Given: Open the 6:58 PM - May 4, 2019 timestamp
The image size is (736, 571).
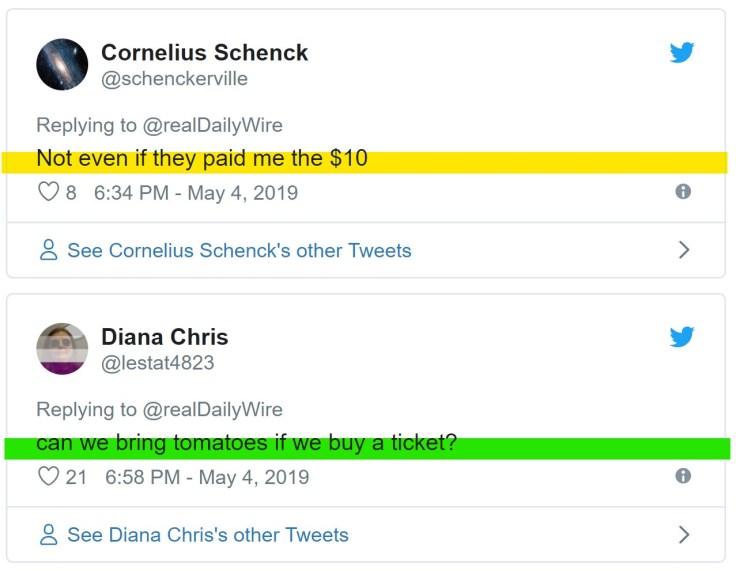Looking at the screenshot, I should click(x=207, y=477).
